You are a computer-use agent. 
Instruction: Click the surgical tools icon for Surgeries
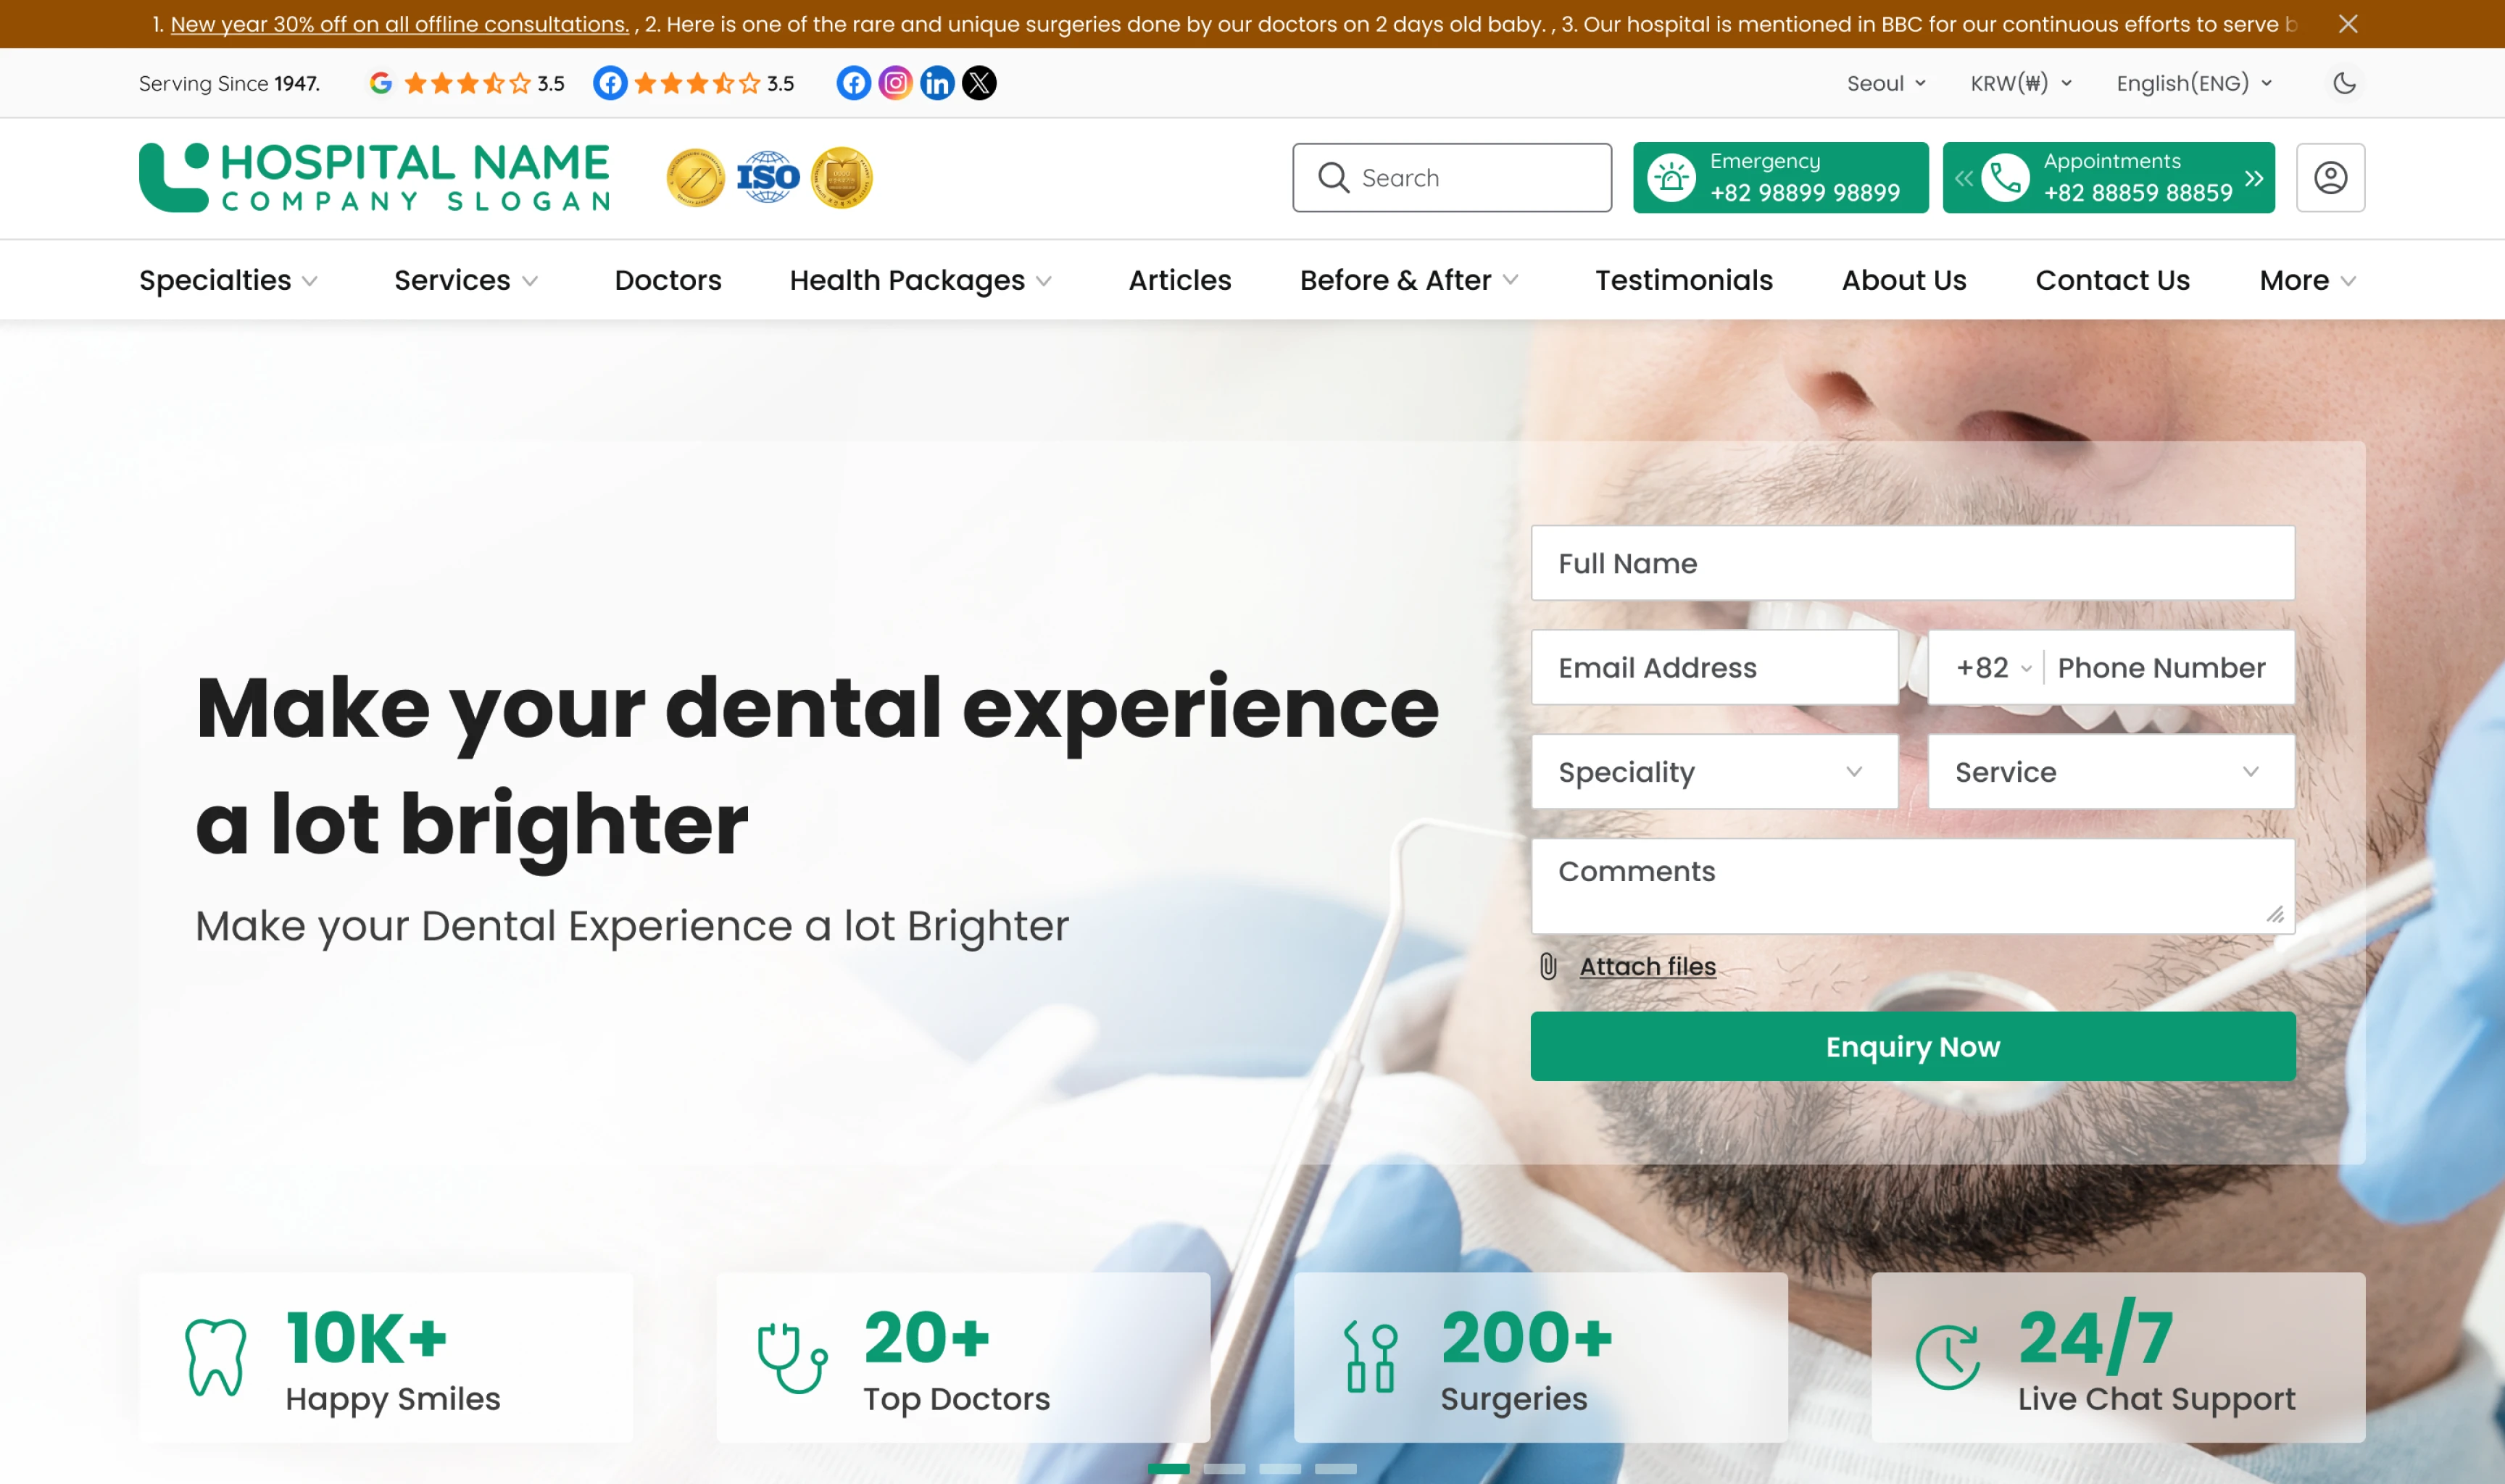pos(1370,1357)
